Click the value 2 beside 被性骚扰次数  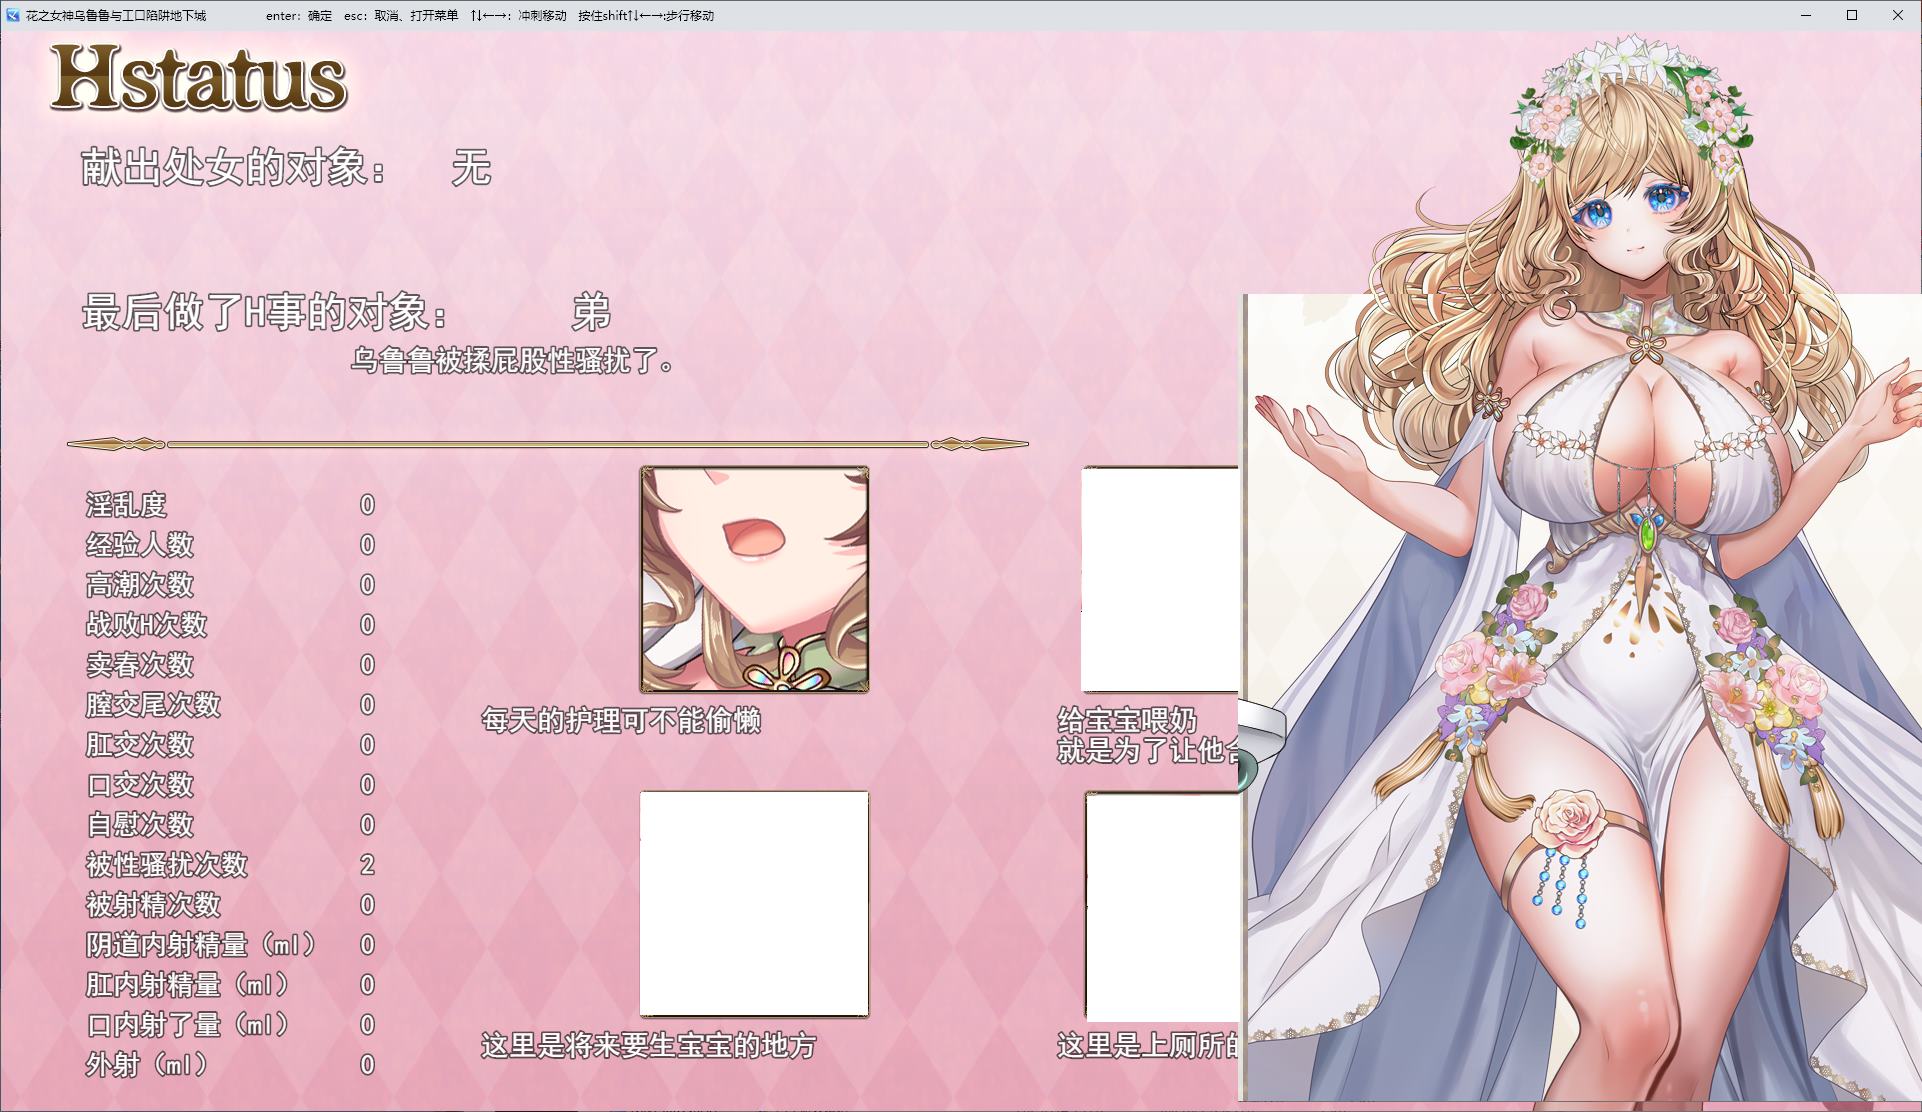tap(367, 865)
